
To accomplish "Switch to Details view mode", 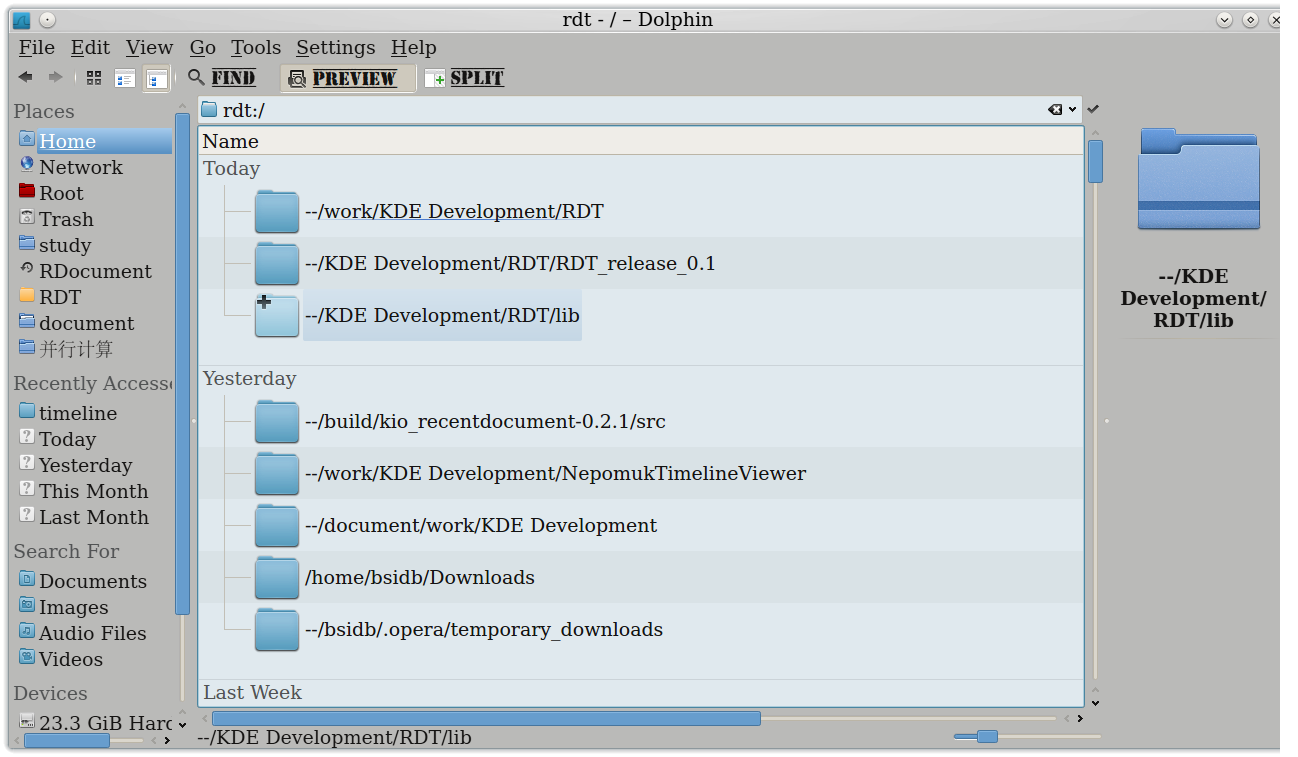I will coord(125,78).
